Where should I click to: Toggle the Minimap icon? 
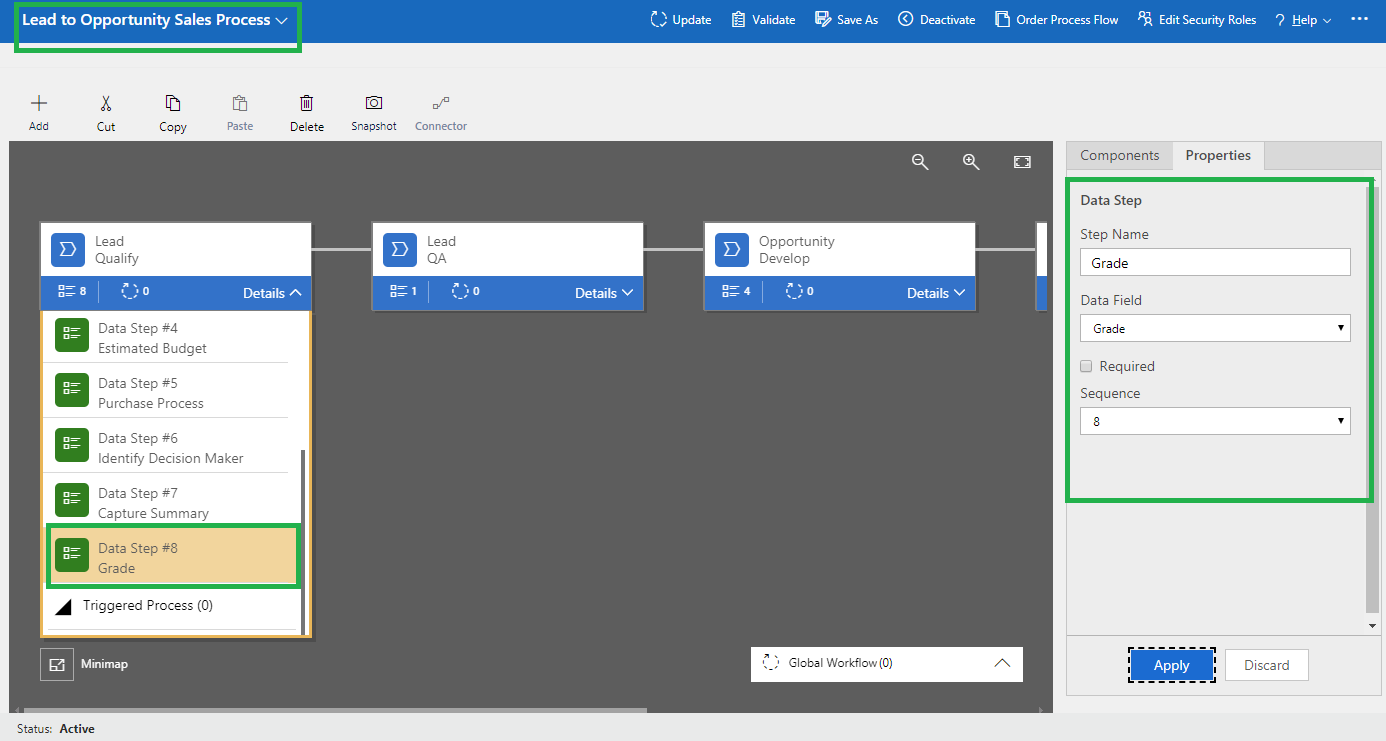[57, 664]
